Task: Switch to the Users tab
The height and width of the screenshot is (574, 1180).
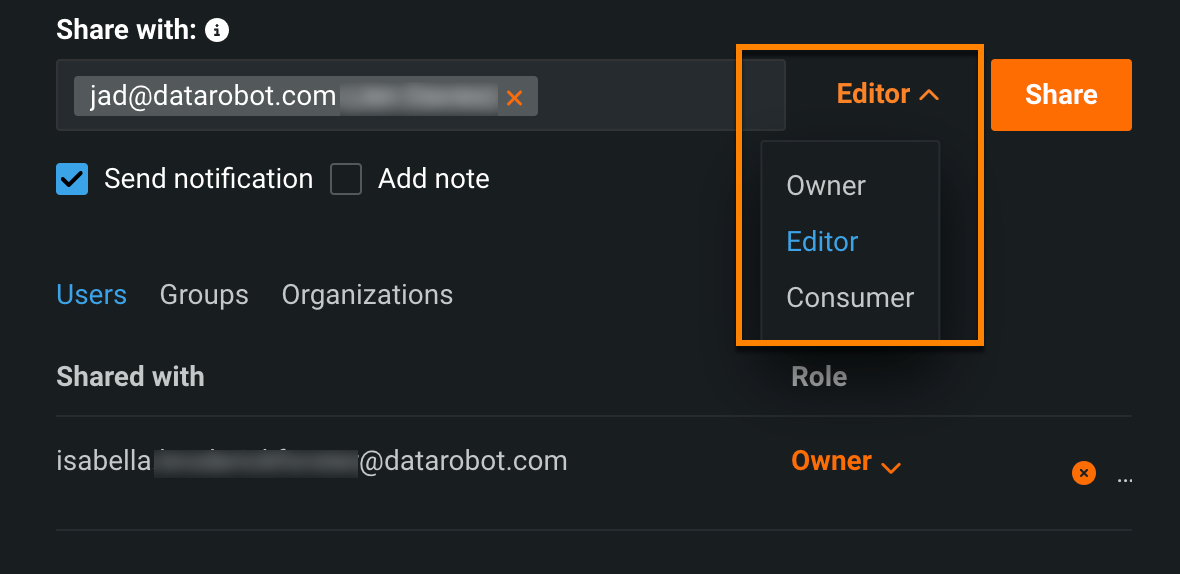Action: click(x=91, y=295)
